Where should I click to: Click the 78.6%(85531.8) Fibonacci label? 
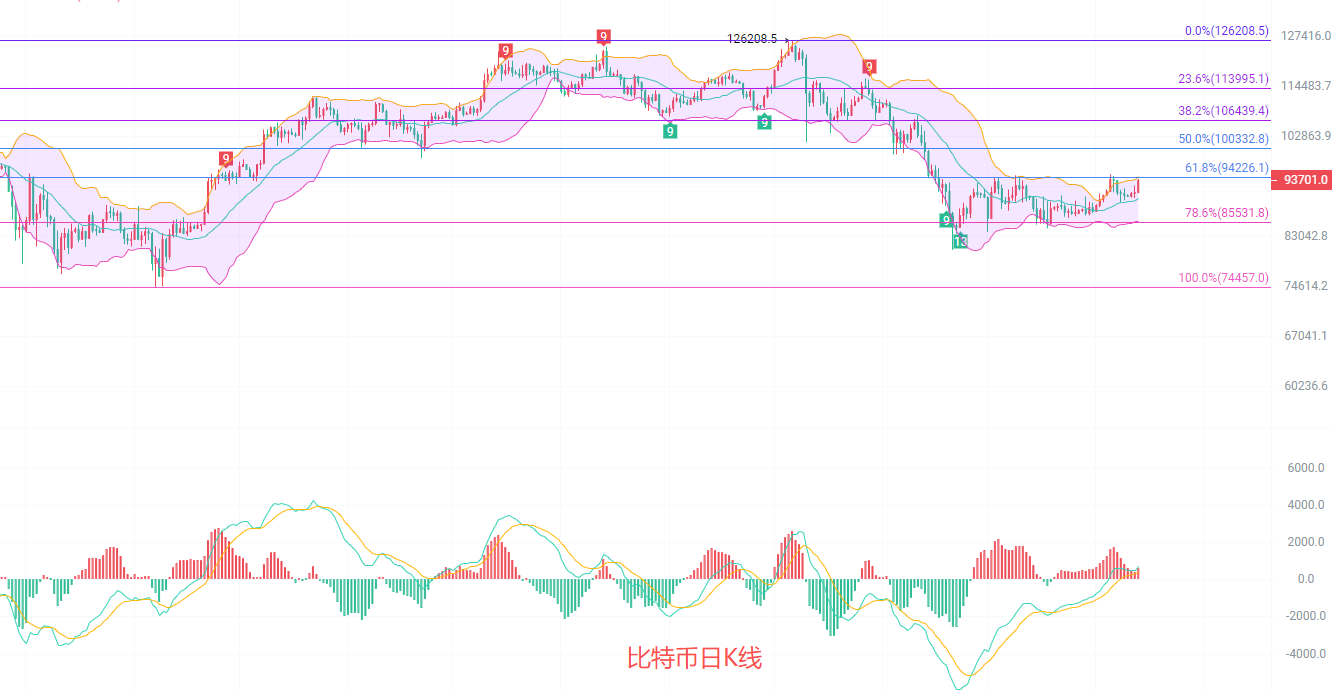click(1226, 213)
